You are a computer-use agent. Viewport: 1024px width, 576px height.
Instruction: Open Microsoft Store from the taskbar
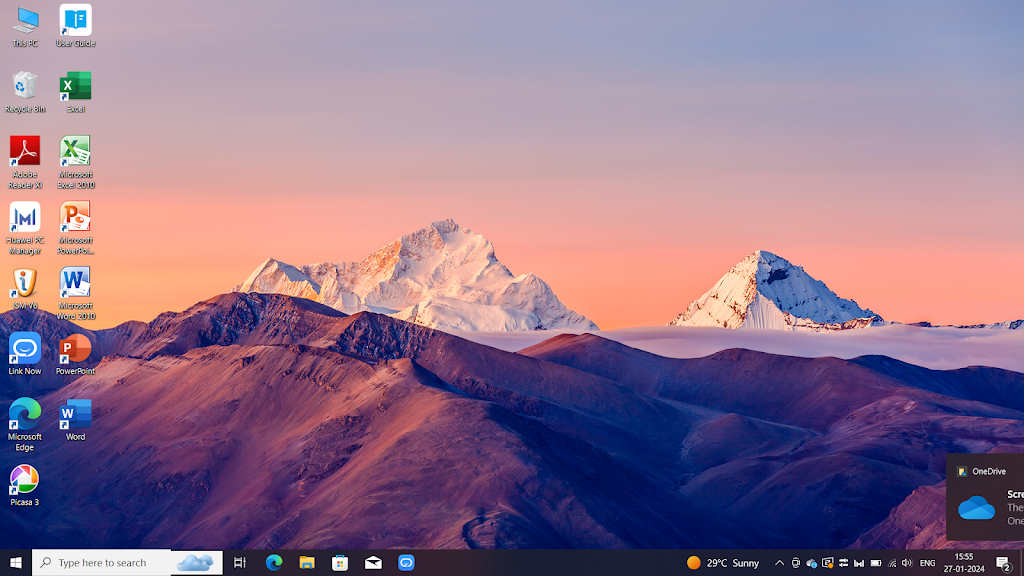pos(340,563)
